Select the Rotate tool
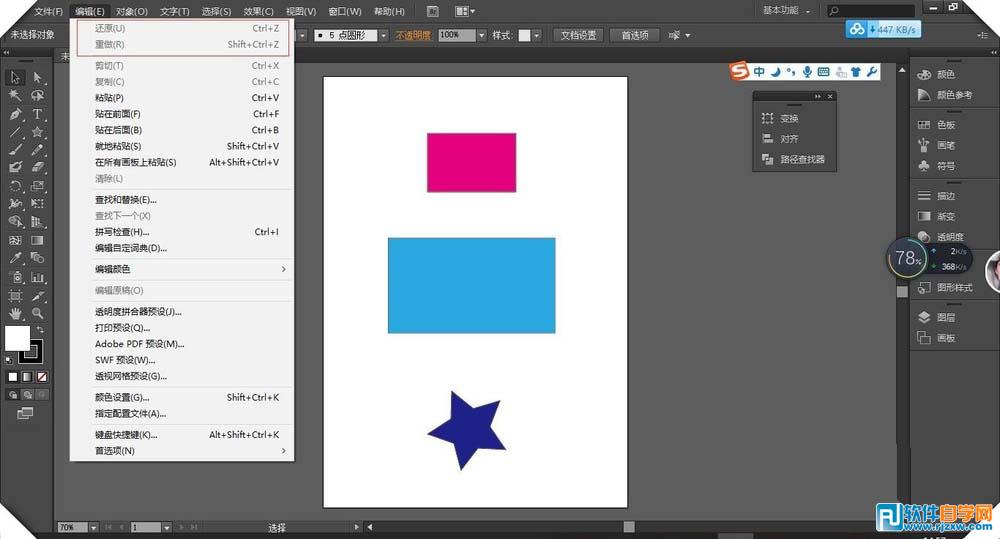This screenshot has height=539, width=1000. [x=15, y=186]
